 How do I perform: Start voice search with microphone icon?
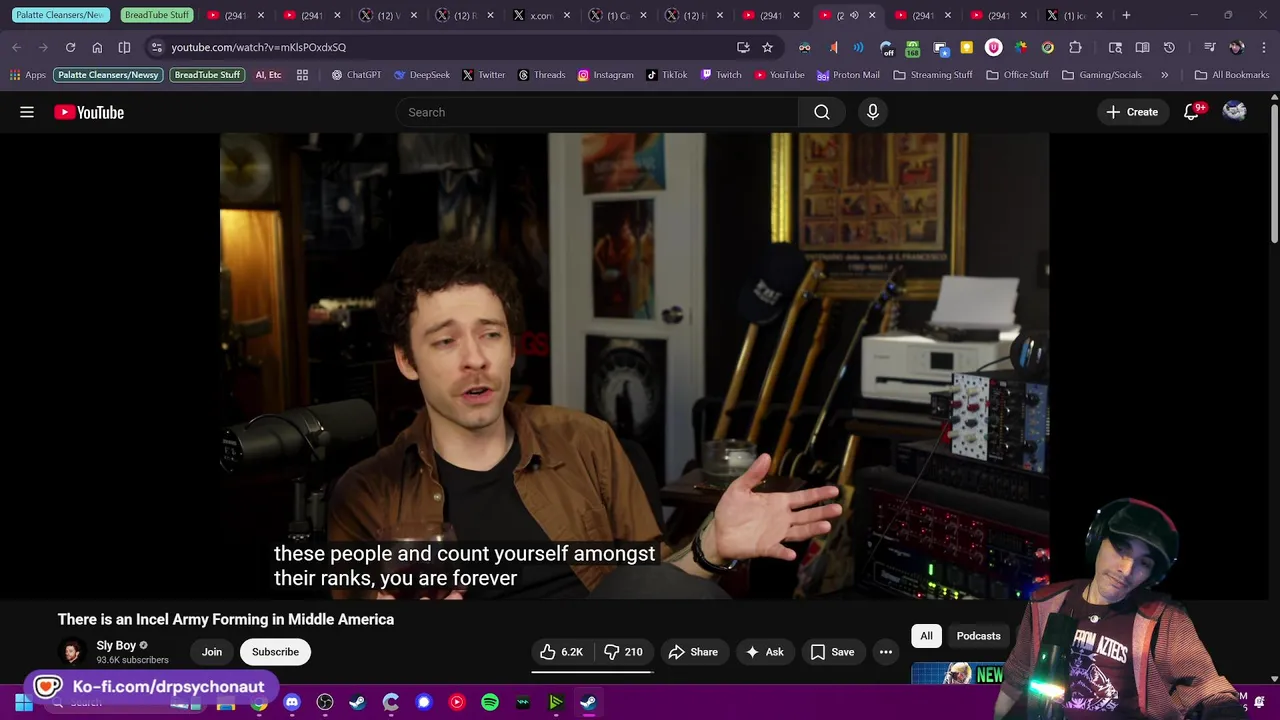(873, 112)
